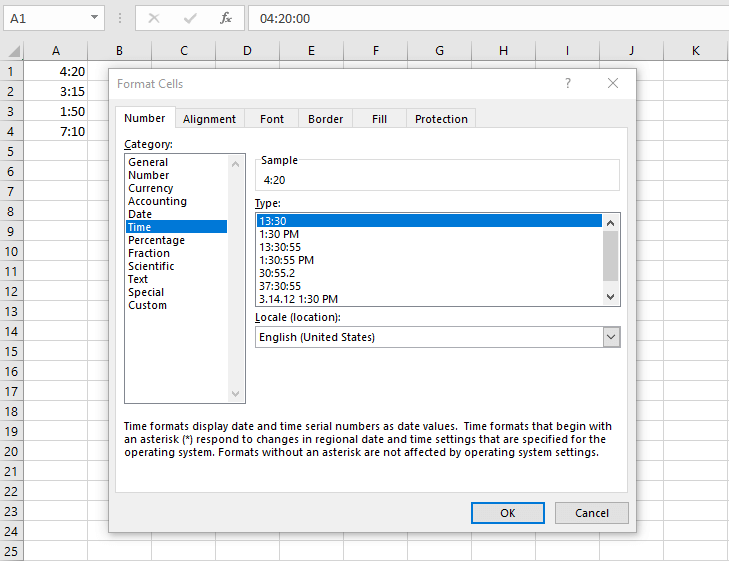Click the Category list scroll up arrow
Image resolution: width=729 pixels, height=561 pixels.
(235, 164)
